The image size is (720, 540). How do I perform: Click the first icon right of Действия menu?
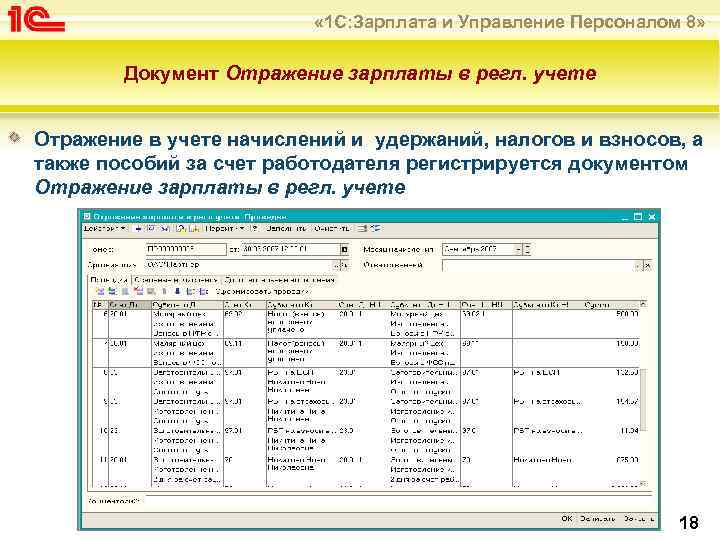[x=138, y=228]
